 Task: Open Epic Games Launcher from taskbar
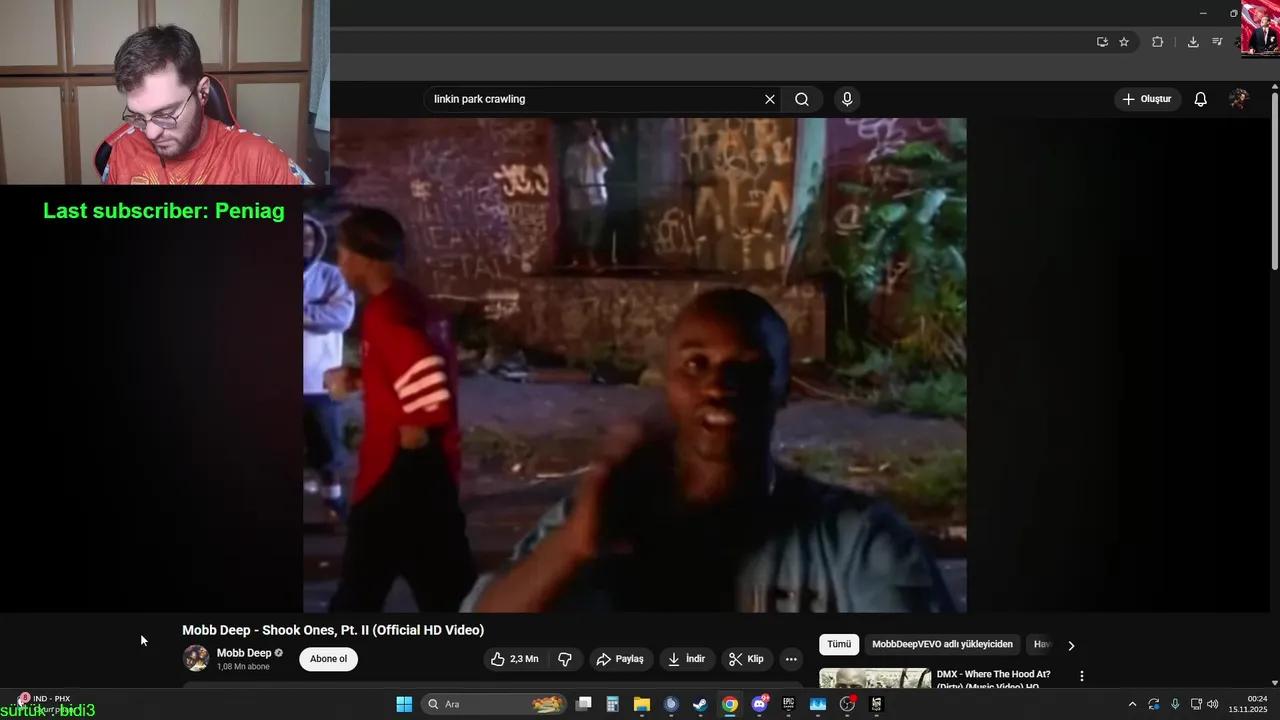click(788, 704)
